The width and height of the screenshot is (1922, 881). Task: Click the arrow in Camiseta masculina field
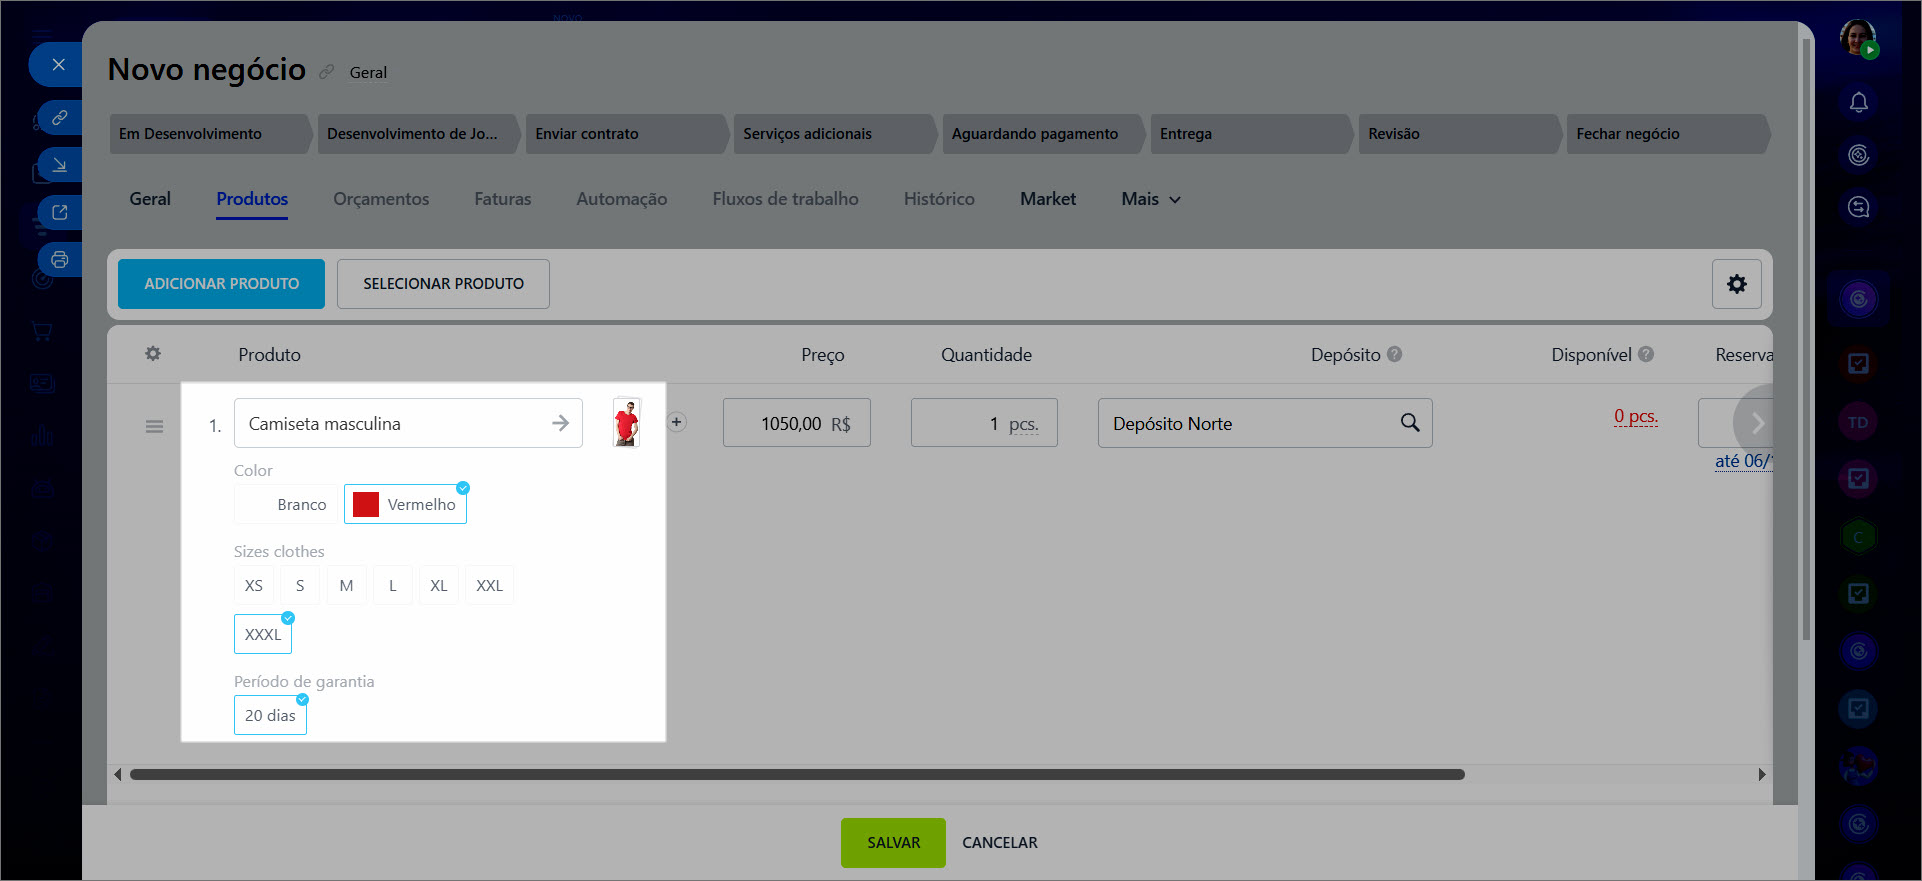click(560, 423)
